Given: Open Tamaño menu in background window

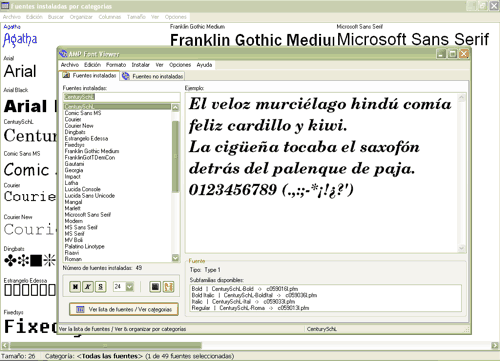Looking at the screenshot, I should [x=136, y=17].
